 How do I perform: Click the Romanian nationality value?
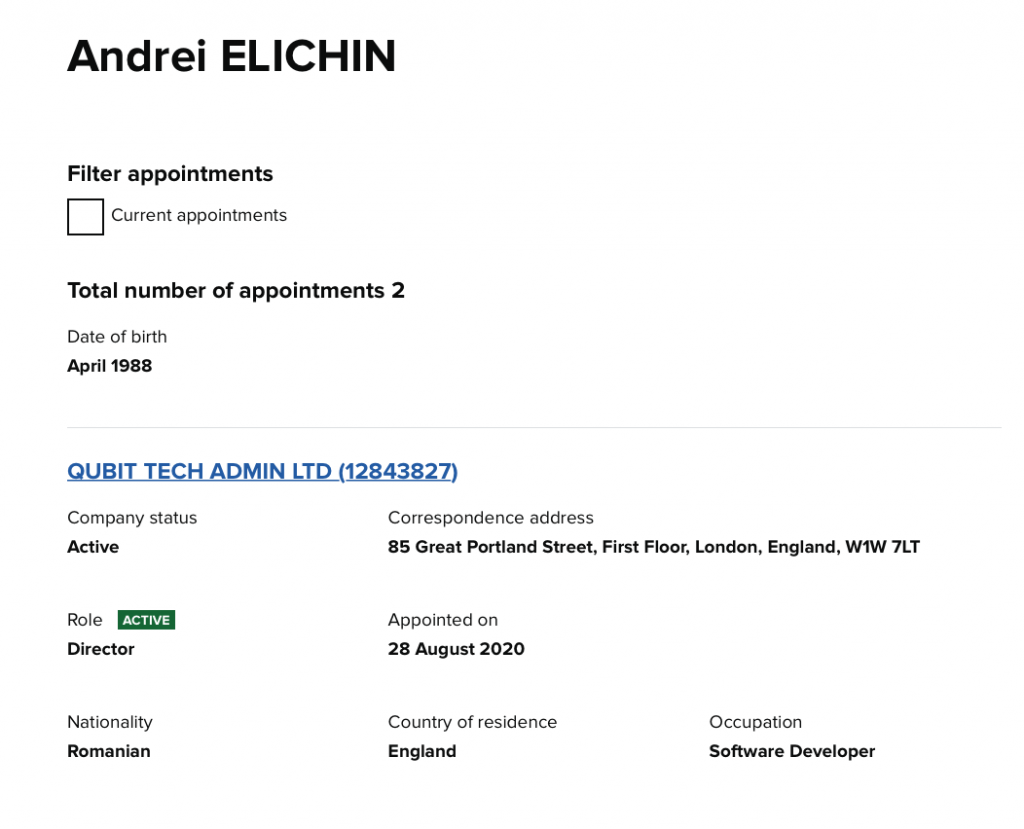109,751
